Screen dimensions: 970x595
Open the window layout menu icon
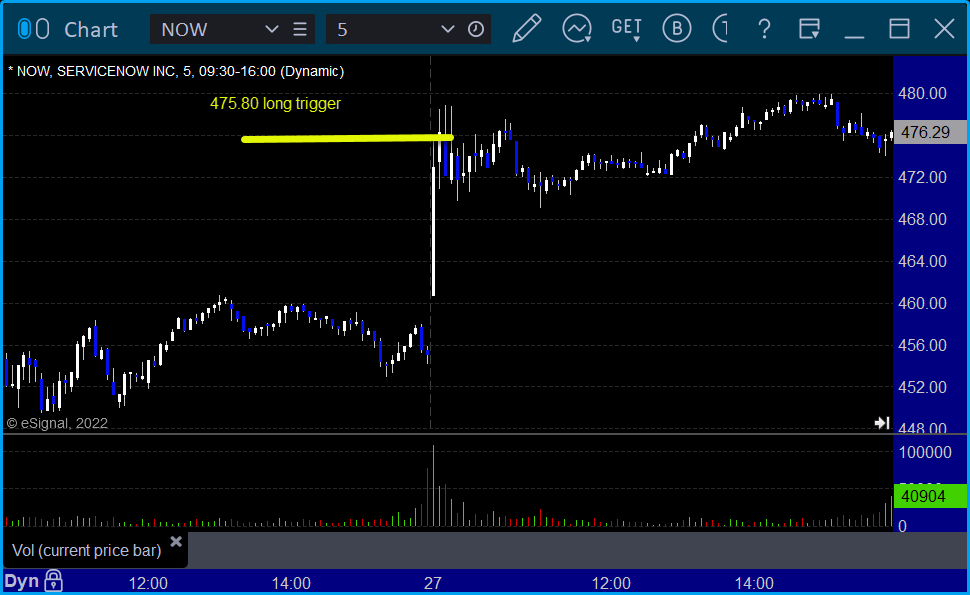point(809,28)
